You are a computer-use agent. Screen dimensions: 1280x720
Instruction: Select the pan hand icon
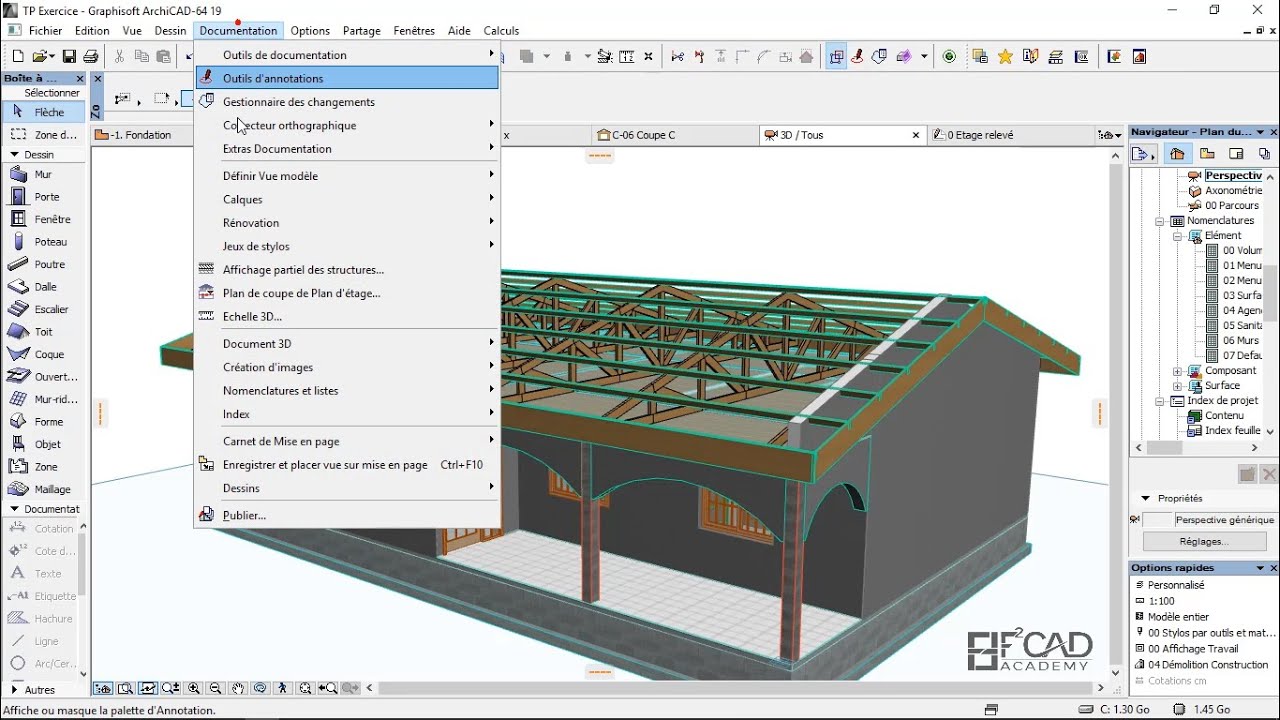point(238,688)
